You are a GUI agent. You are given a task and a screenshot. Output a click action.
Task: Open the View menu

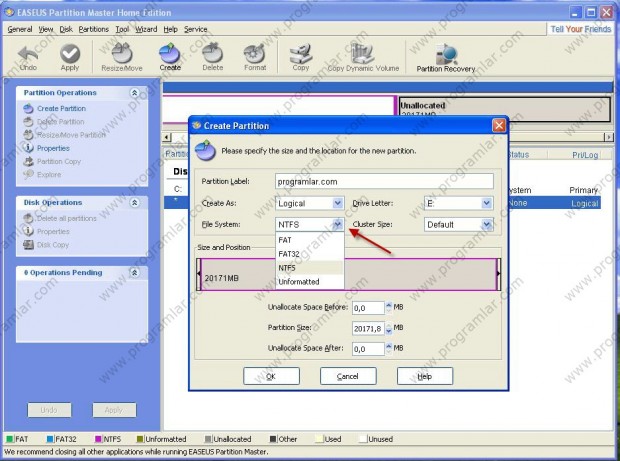(x=46, y=29)
